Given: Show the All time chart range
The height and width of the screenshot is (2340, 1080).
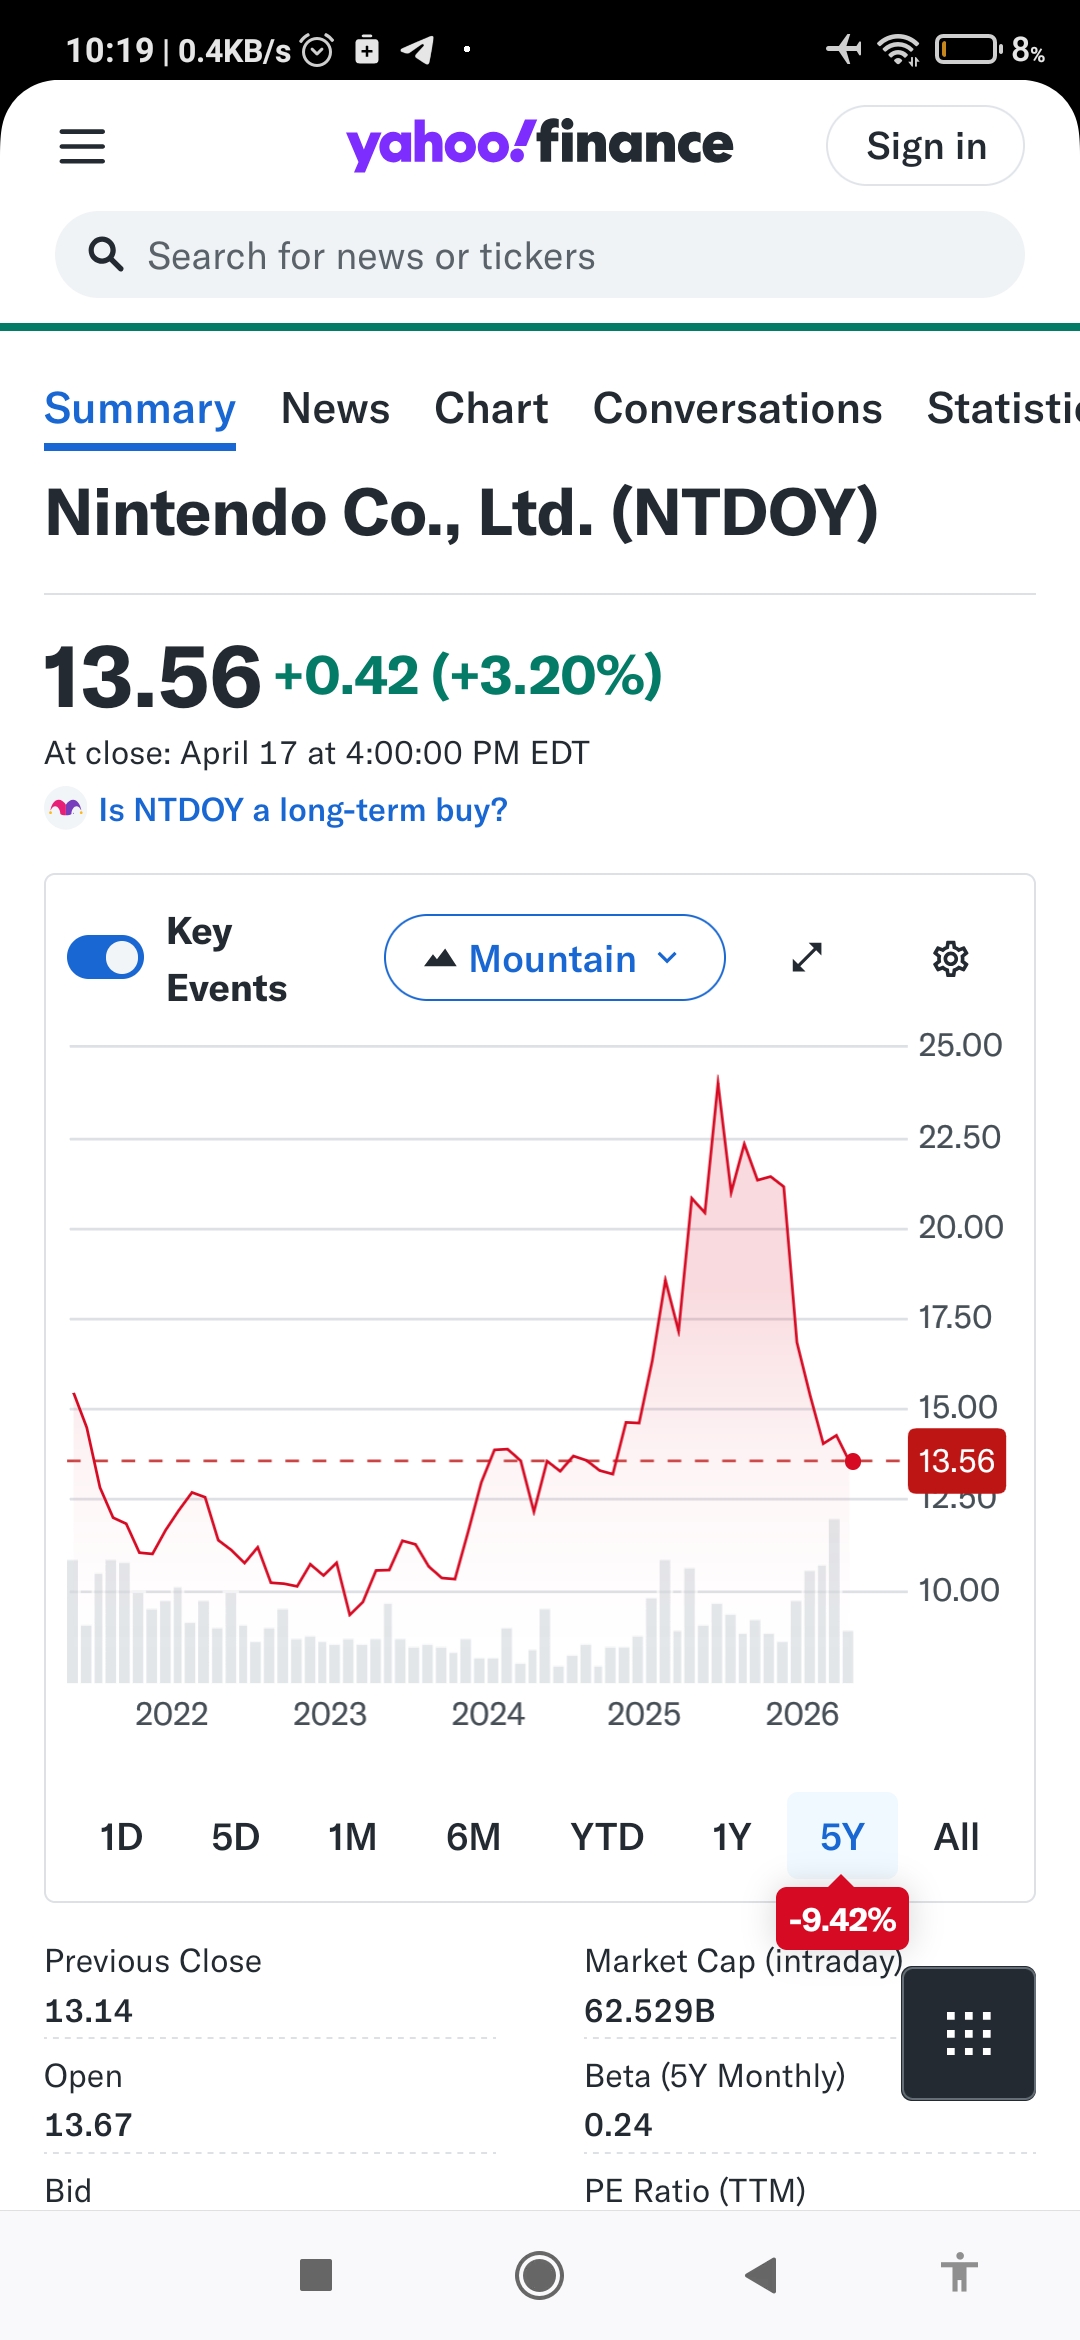Looking at the screenshot, I should tap(956, 1837).
